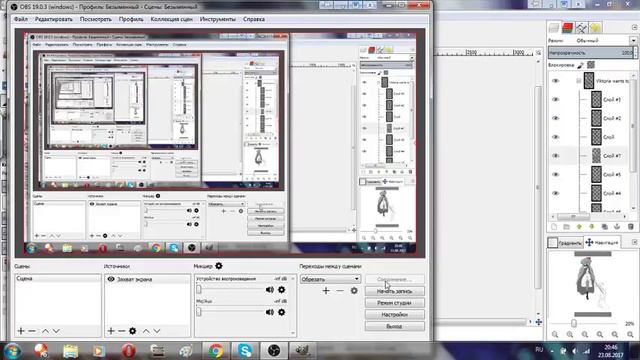Open the transition properties gear
This screenshot has height=360, width=640.
point(354,291)
